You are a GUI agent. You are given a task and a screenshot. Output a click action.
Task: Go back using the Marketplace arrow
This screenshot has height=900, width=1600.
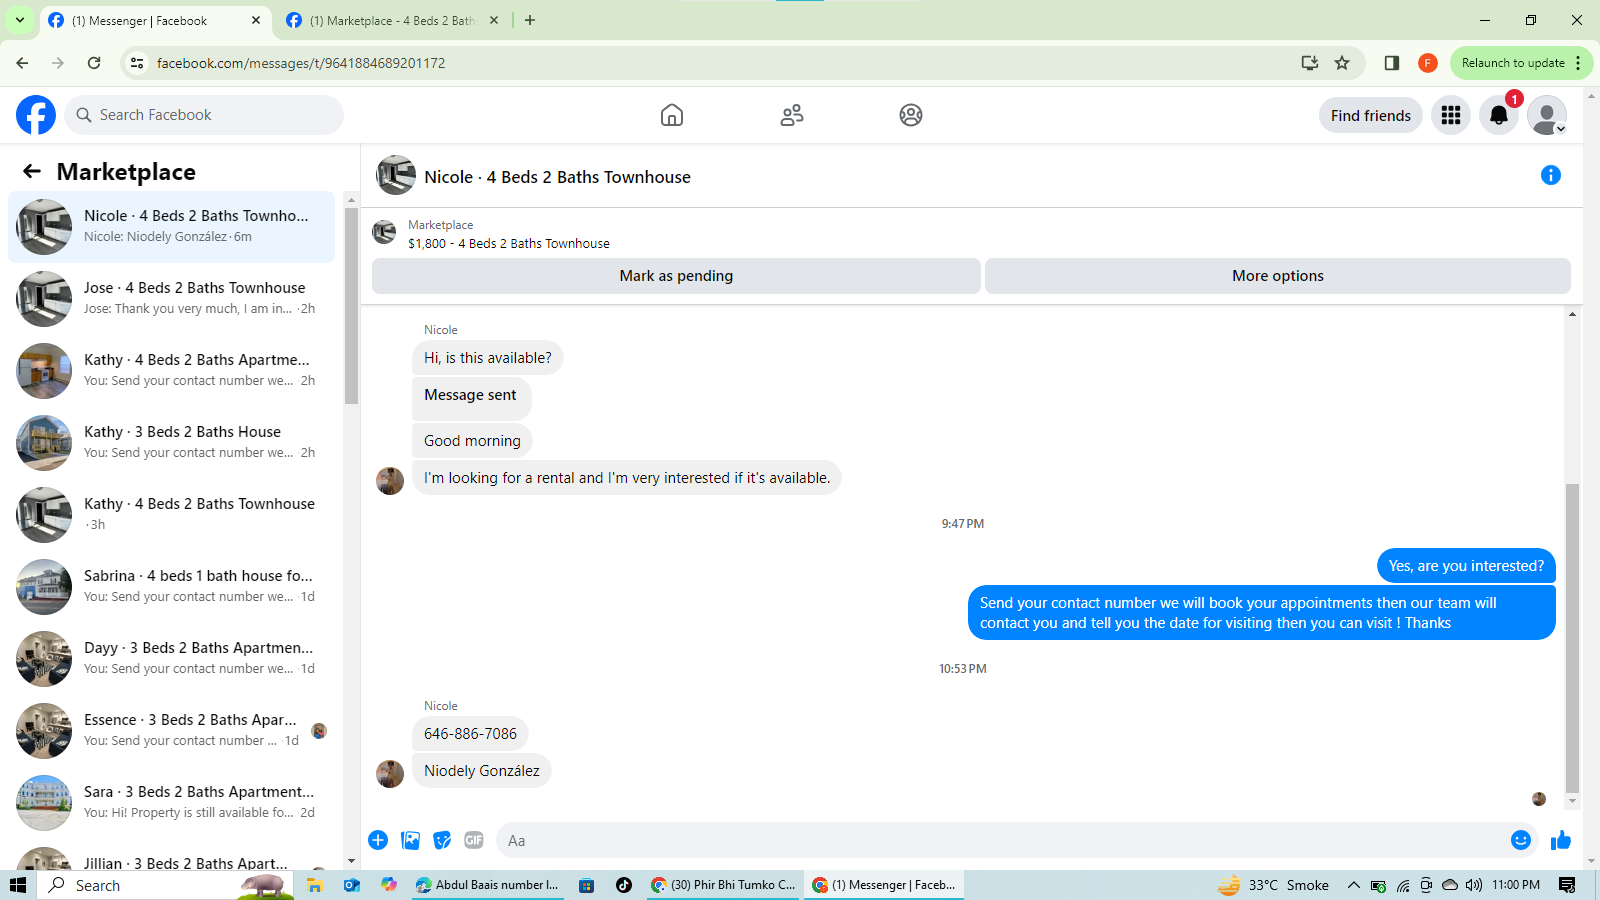[32, 171]
